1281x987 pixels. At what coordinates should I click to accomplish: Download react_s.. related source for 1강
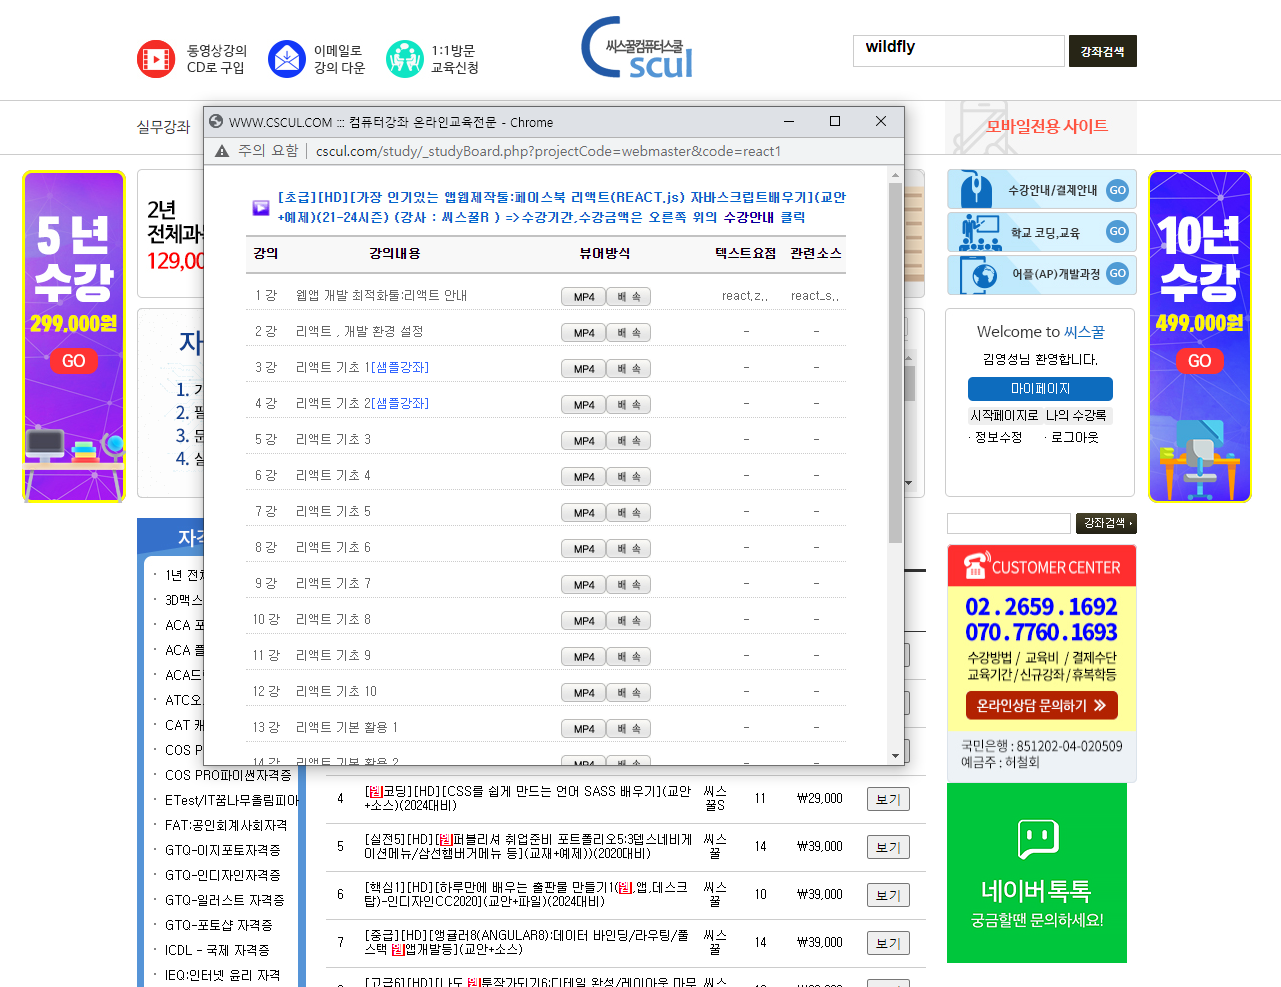coord(815,296)
